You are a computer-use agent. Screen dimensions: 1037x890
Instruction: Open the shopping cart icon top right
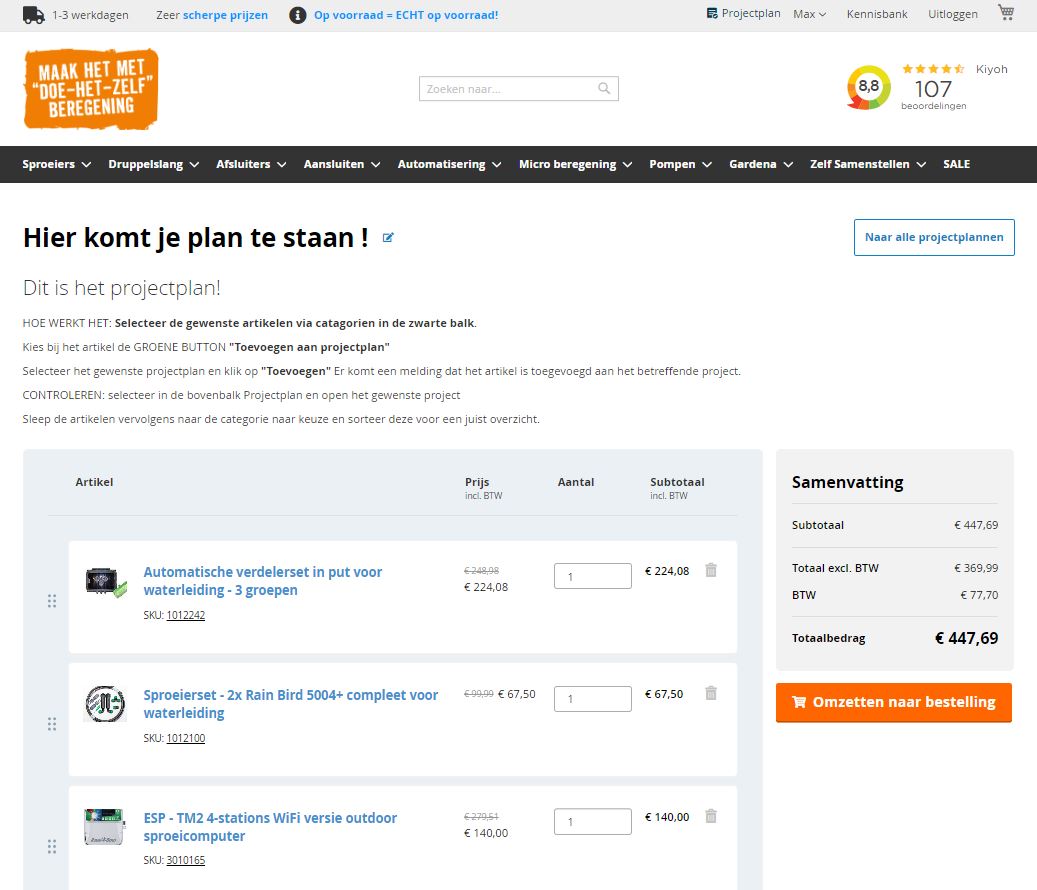1005,13
